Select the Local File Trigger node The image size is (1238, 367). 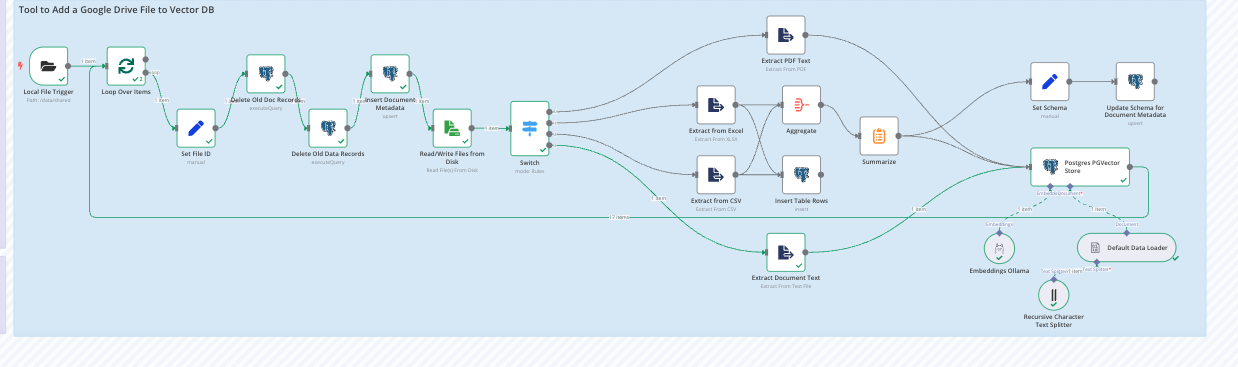point(48,66)
